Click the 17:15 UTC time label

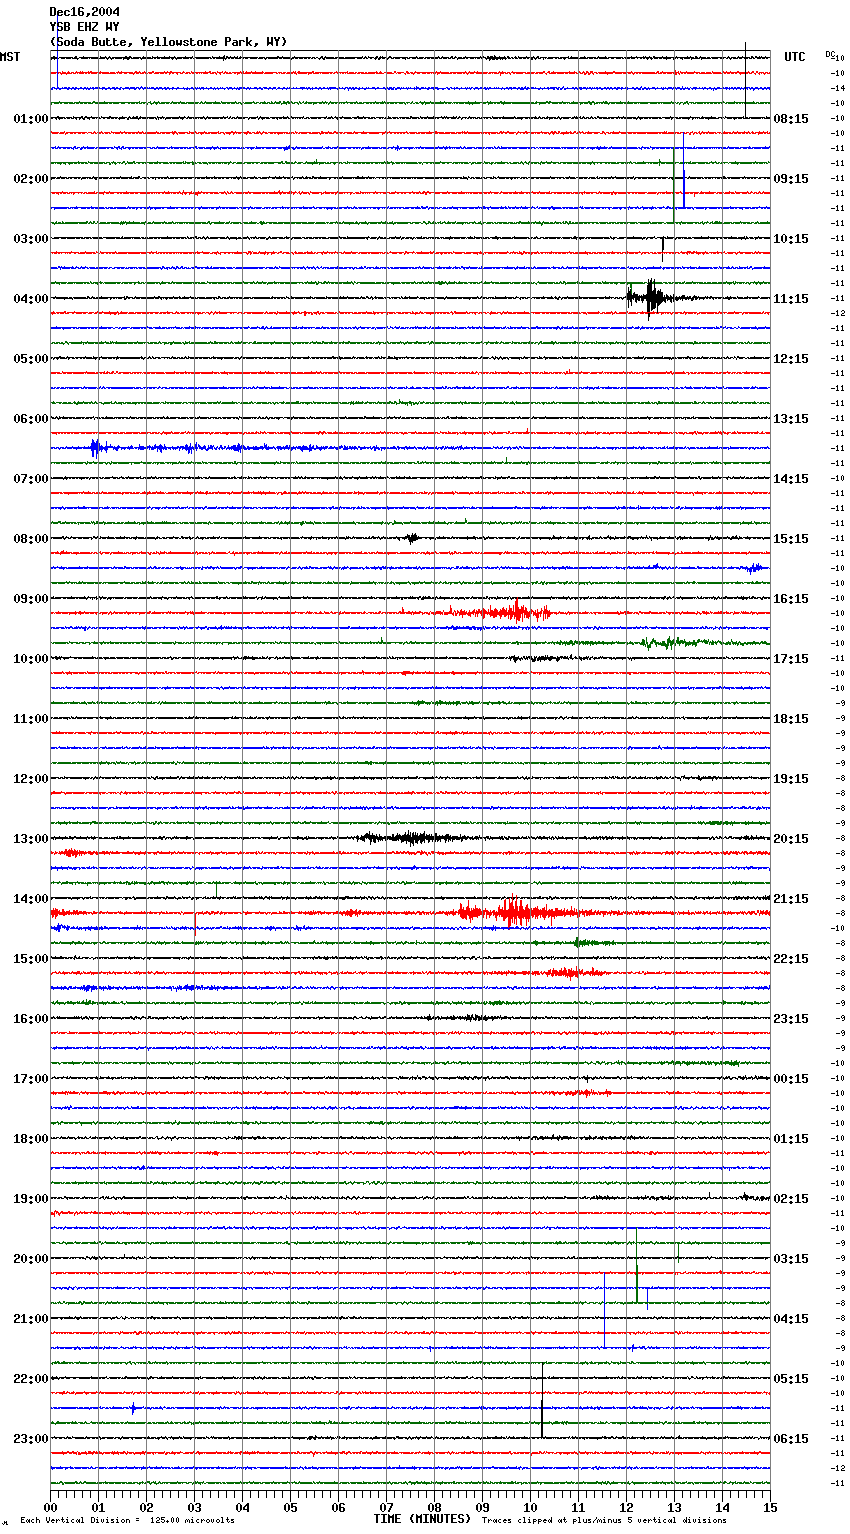[x=791, y=659]
